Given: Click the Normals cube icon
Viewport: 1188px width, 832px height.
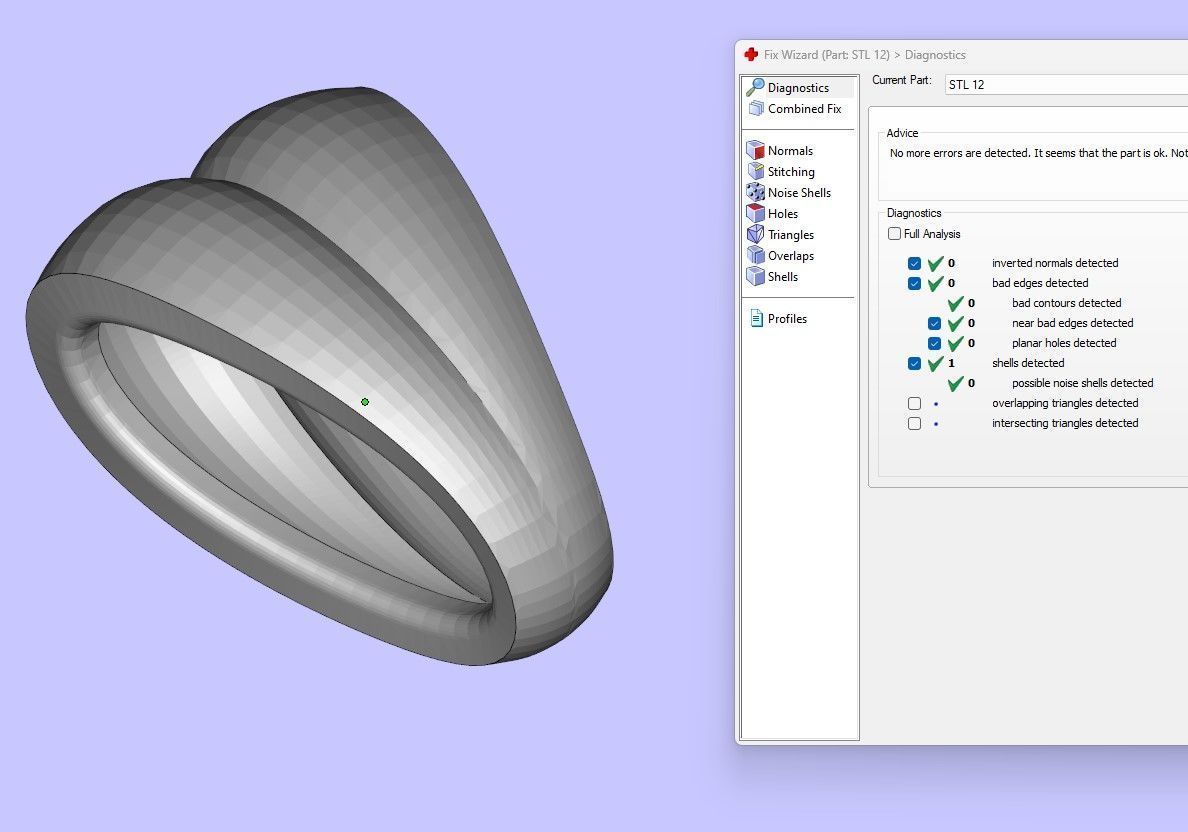Looking at the screenshot, I should tap(755, 150).
